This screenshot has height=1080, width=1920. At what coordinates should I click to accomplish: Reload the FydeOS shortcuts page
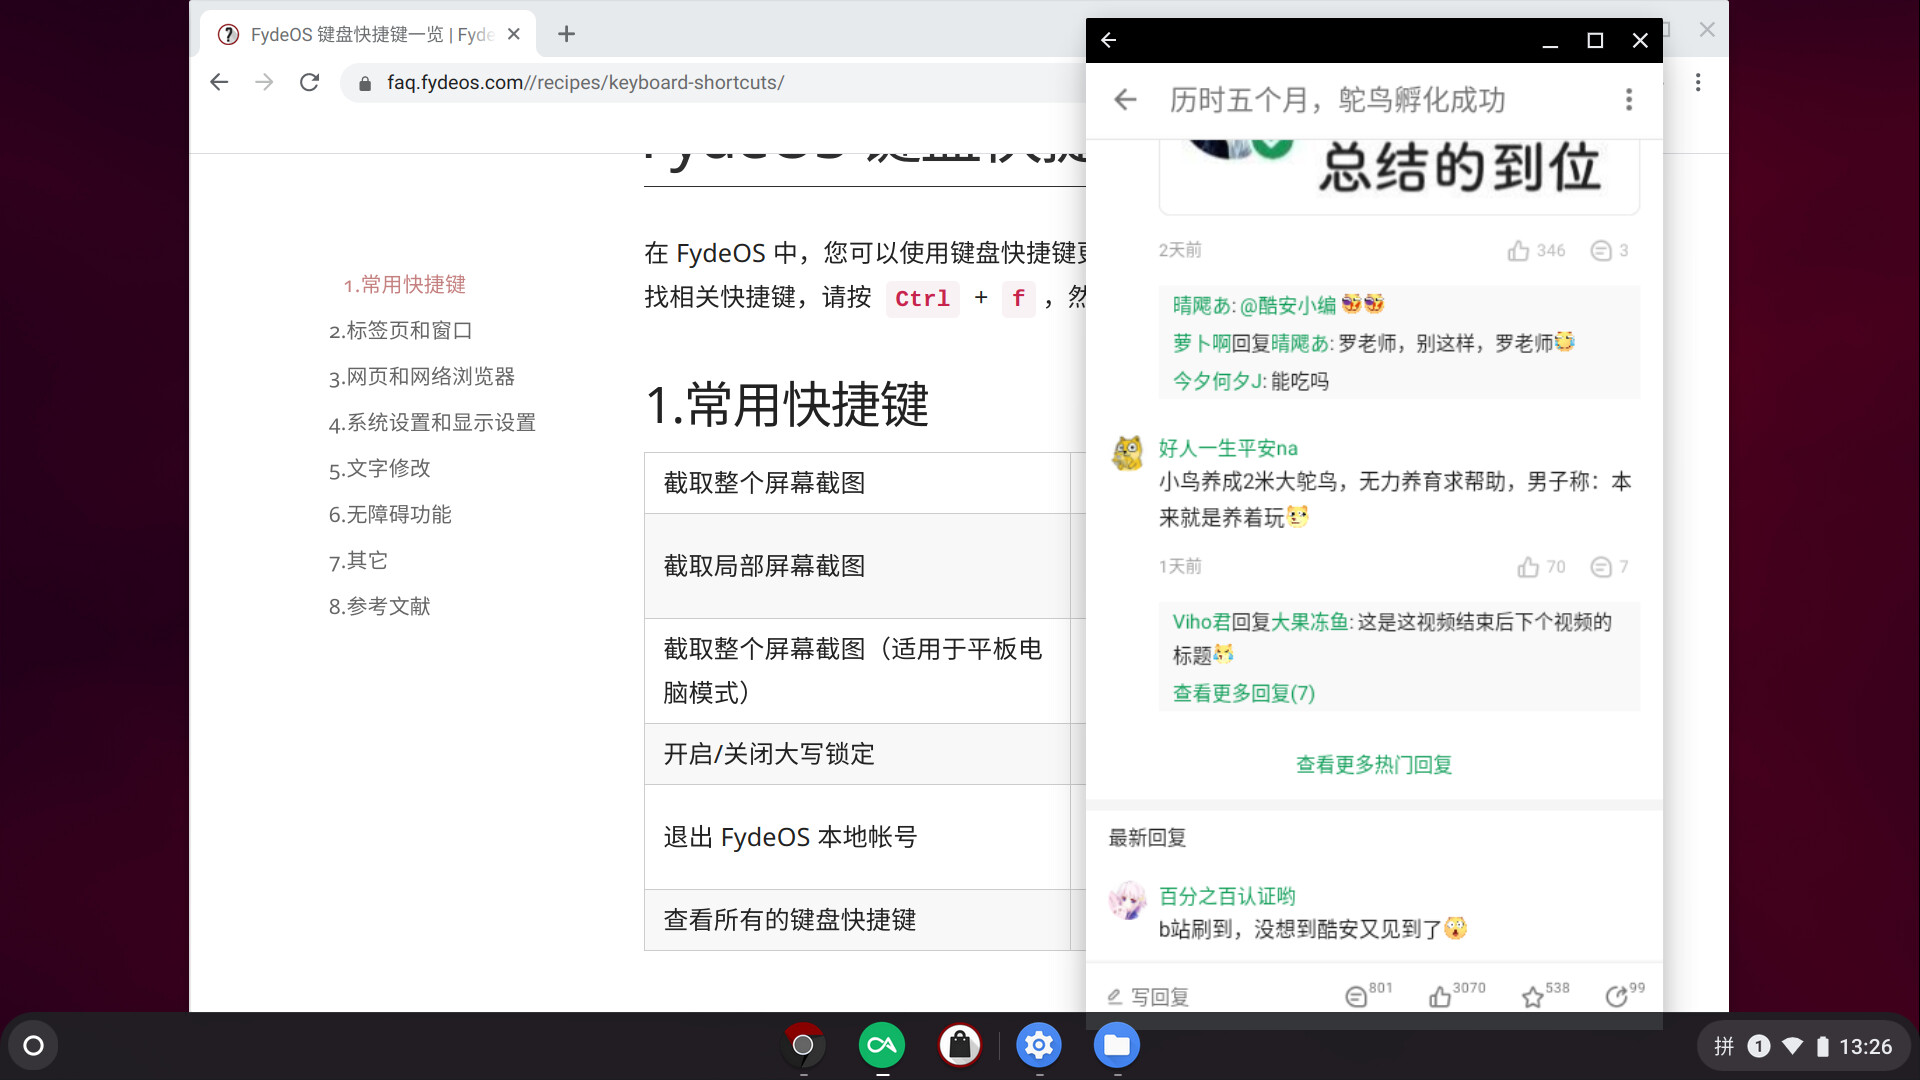pos(310,82)
